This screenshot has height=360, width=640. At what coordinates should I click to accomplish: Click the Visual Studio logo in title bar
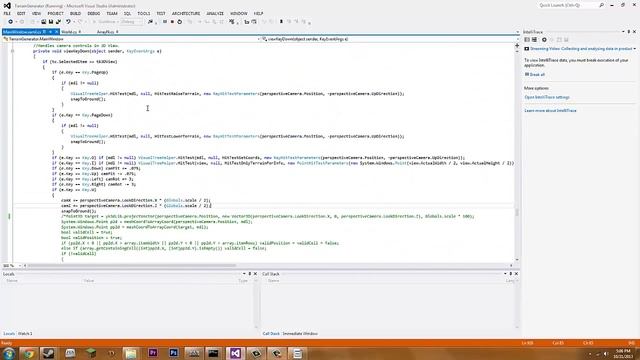(7, 6)
